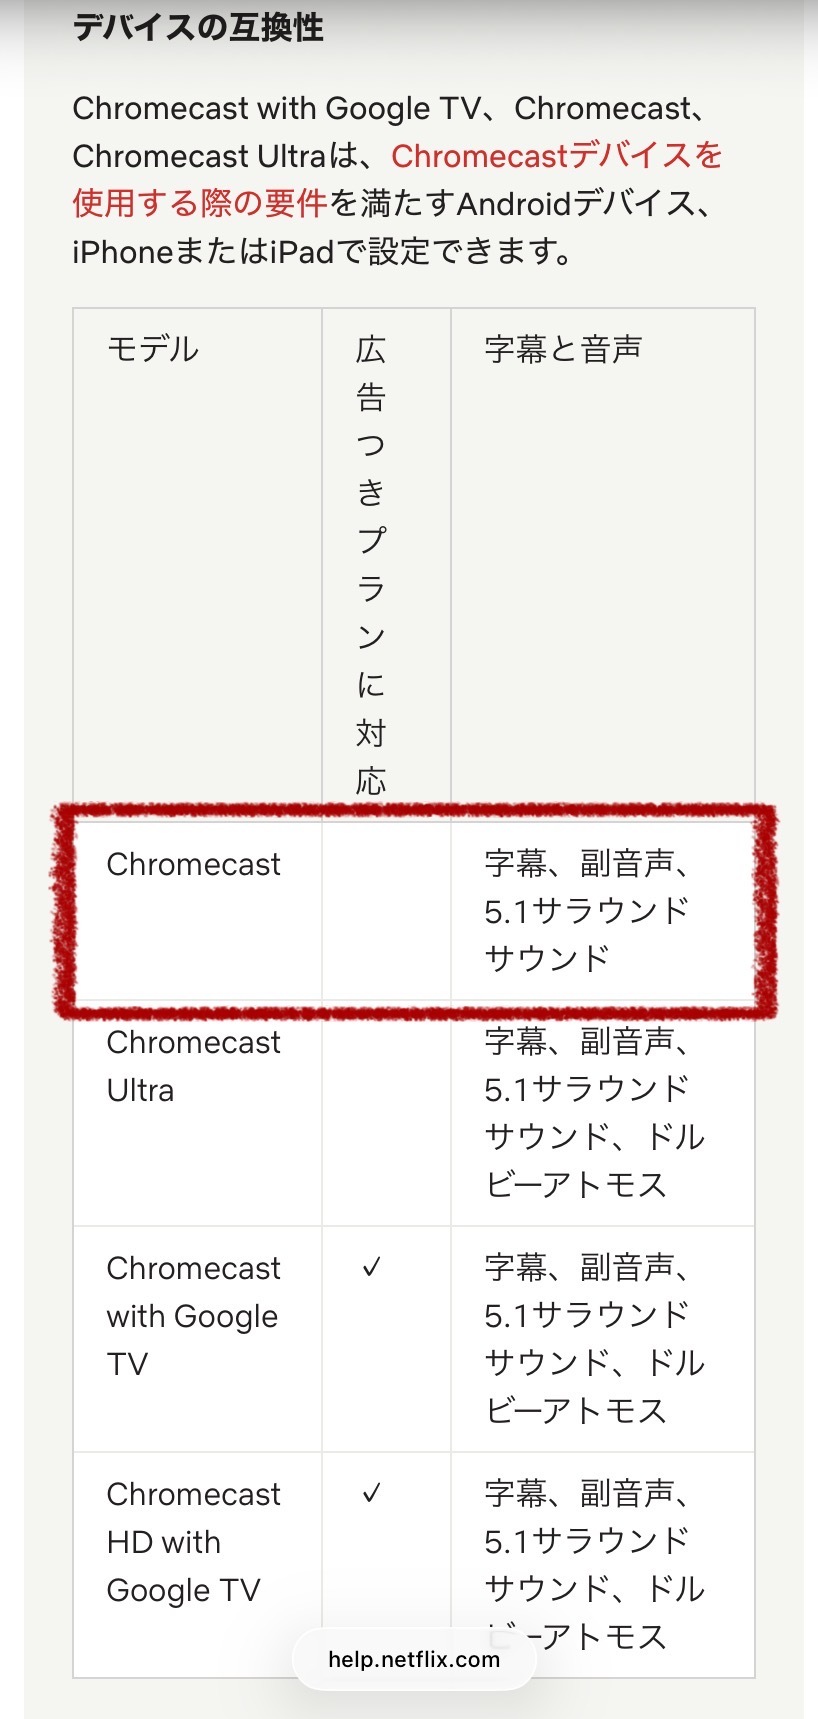Click the audio features cell for Chromecast Ultra
Viewport: 818px width, 1719px height.
[x=594, y=1113]
